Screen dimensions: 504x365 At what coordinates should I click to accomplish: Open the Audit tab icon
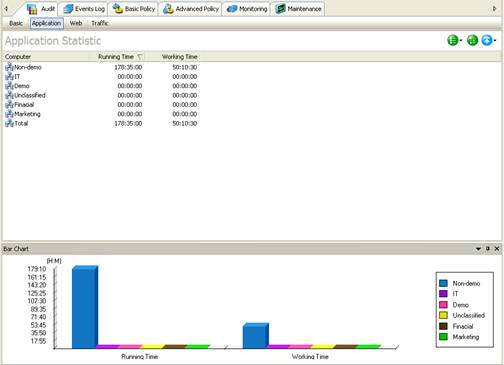pos(32,9)
